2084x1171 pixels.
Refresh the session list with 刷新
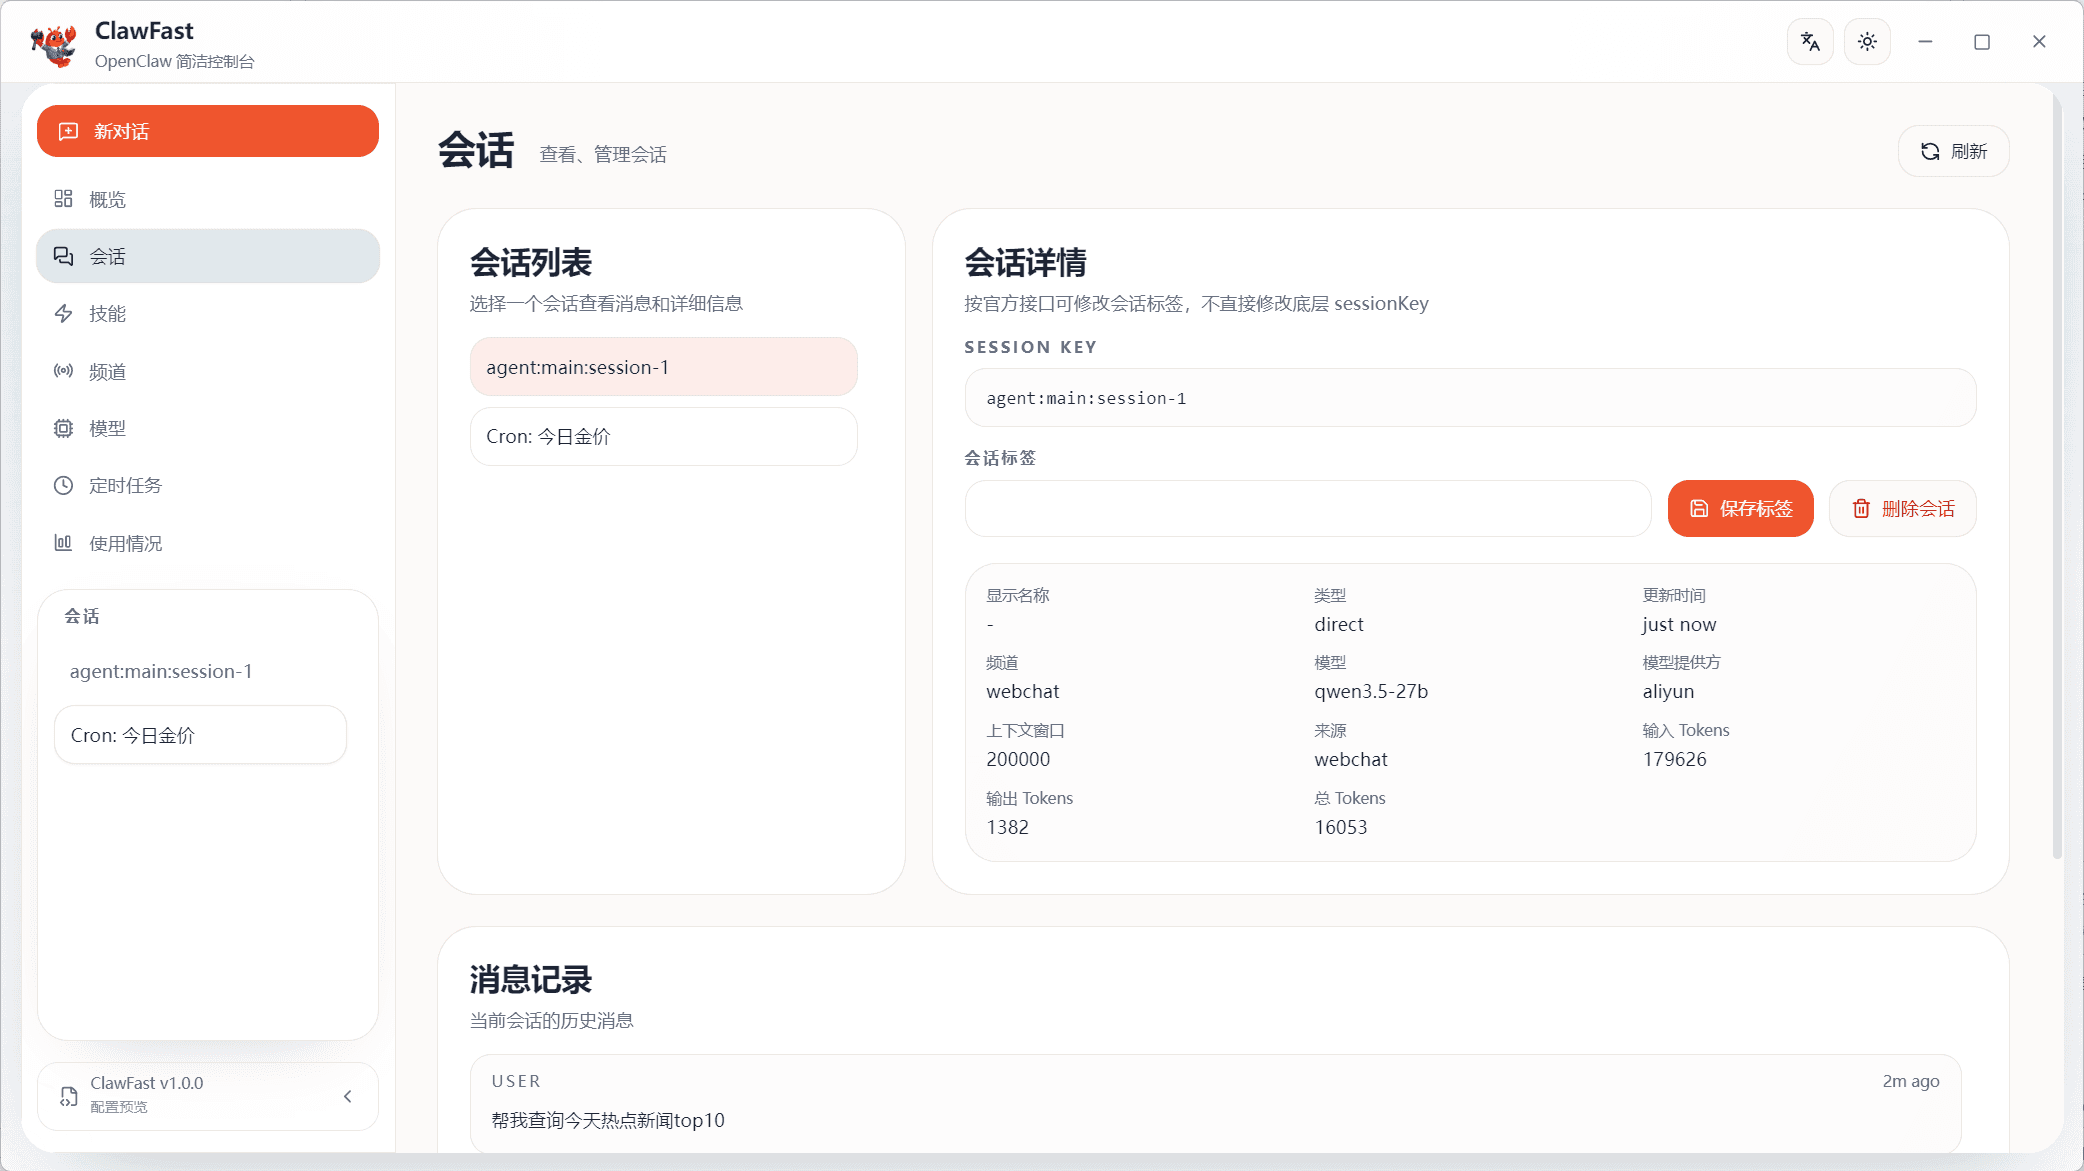1951,150
